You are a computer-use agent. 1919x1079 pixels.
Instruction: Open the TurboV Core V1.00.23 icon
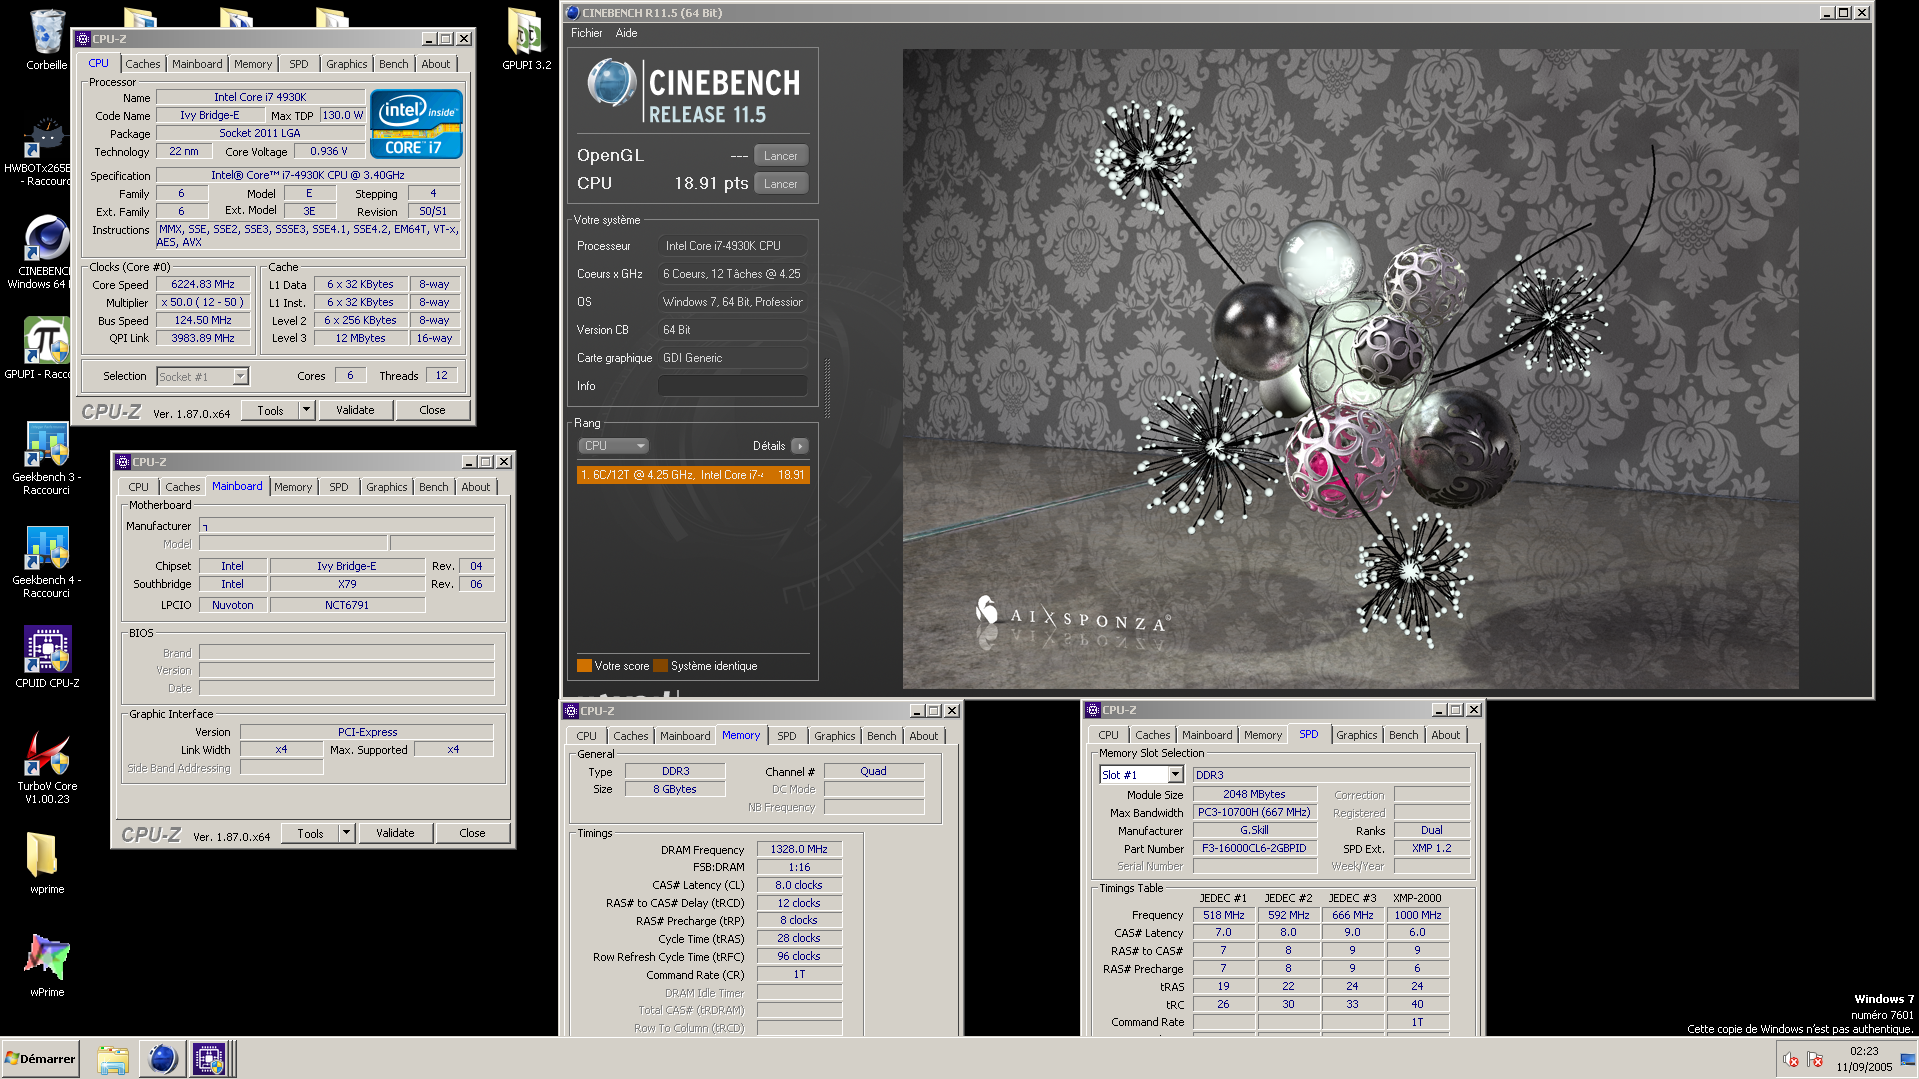tap(47, 753)
